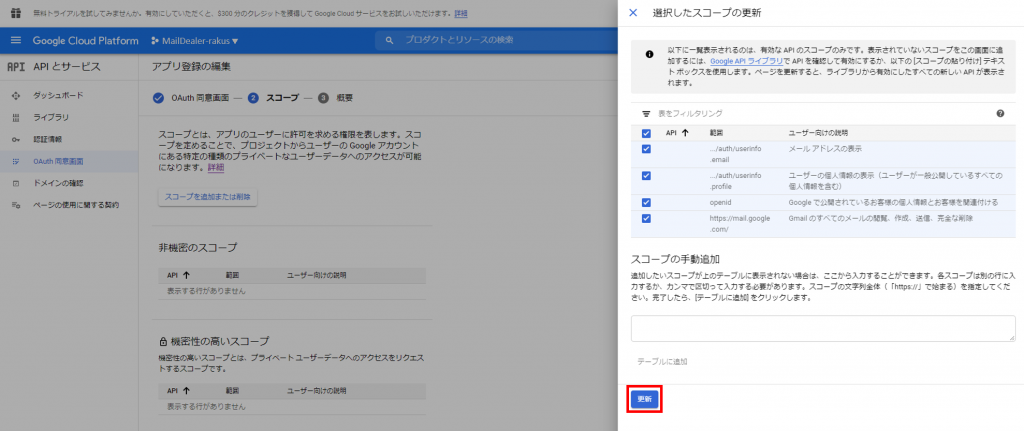Click the 更新 button
This screenshot has width=1024, height=431.
coord(645,399)
